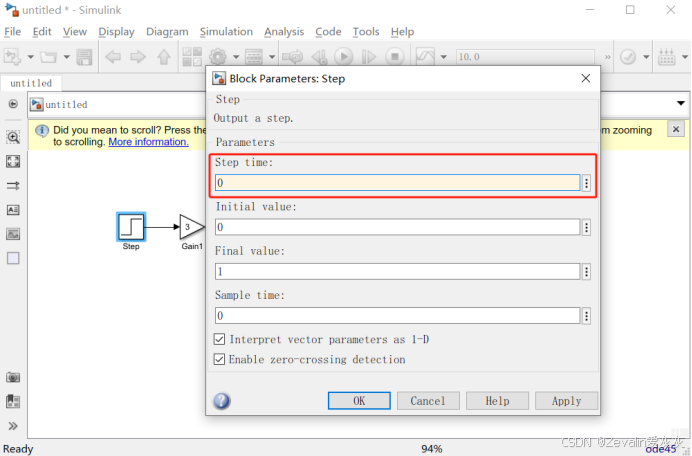This screenshot has height=456, width=692.
Task: Expand the Model Configuration dropdown arrow
Action: point(236,57)
